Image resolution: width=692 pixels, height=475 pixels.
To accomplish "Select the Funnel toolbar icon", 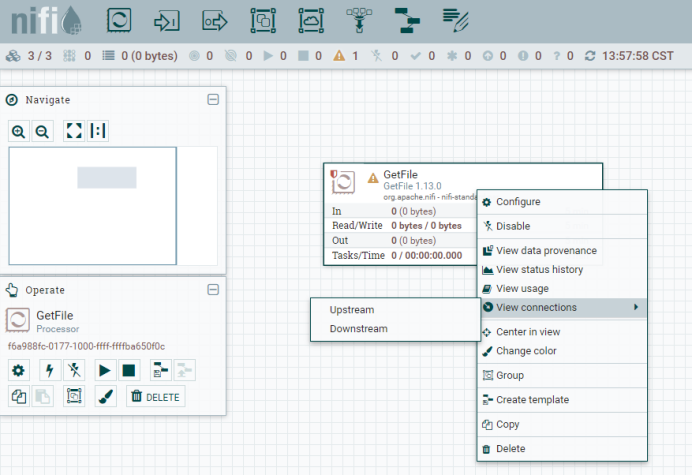I will click(359, 20).
